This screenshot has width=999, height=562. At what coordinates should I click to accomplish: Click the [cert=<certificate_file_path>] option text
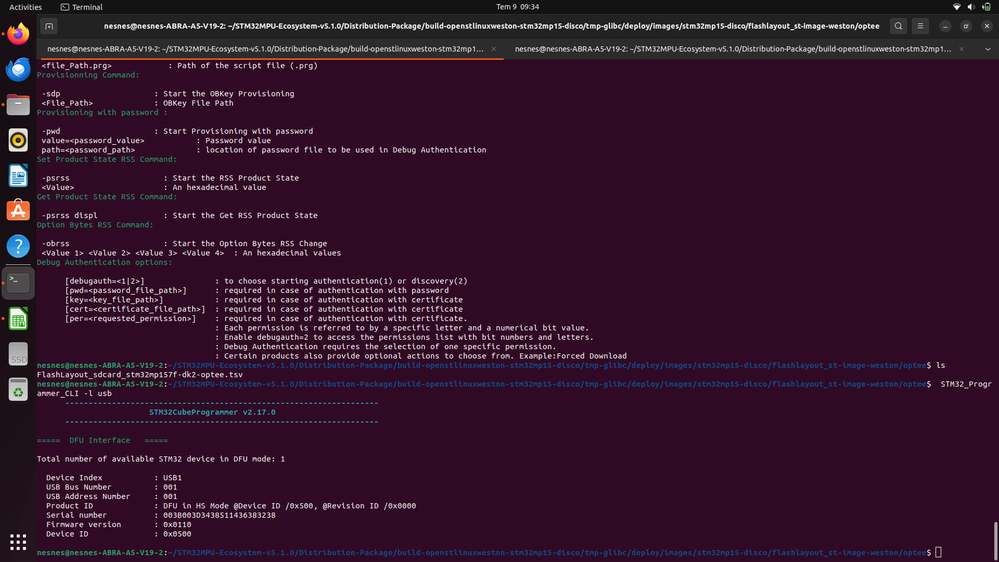click(x=135, y=309)
